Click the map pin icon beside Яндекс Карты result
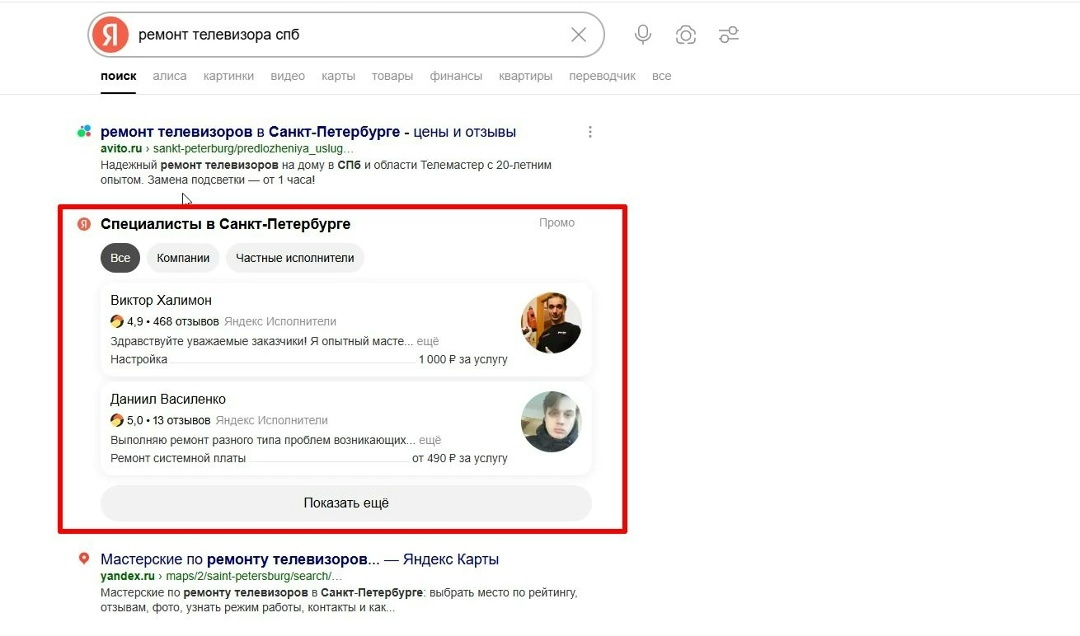Screen dimensions: 1080x636 [x=84, y=558]
